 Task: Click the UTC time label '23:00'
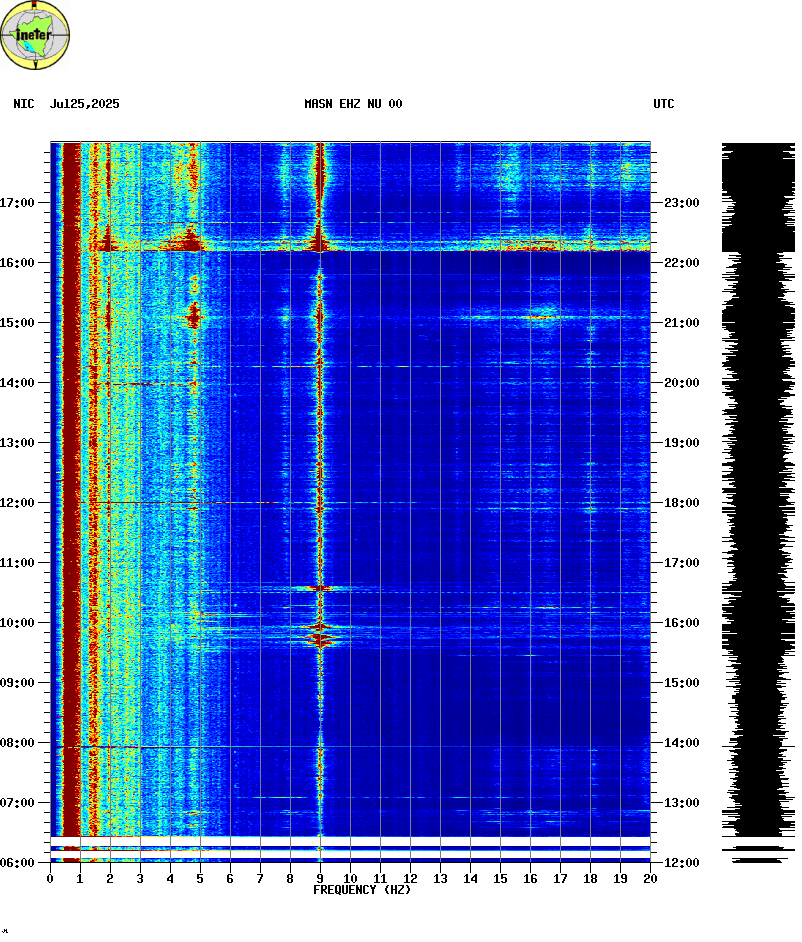click(x=682, y=203)
